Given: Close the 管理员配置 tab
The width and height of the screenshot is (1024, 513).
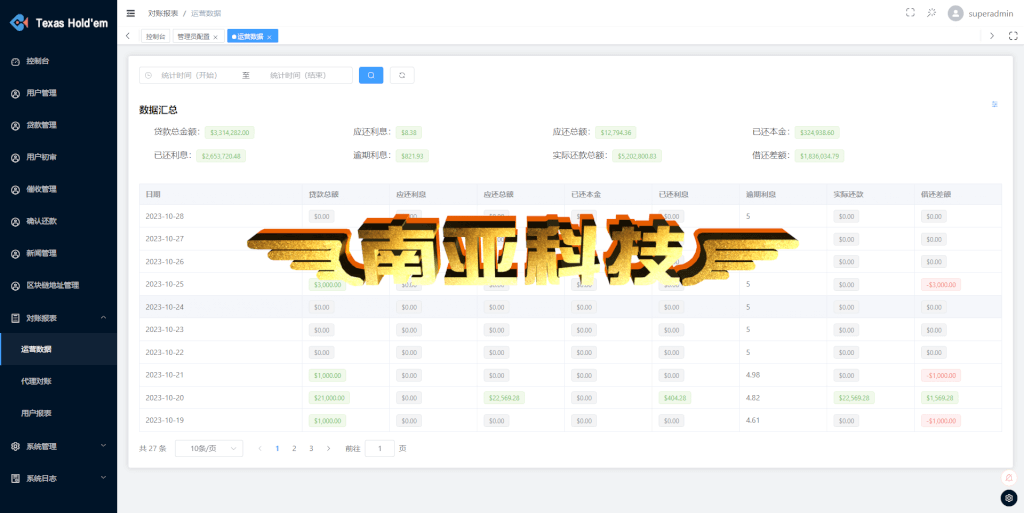Looking at the screenshot, I should (x=216, y=37).
